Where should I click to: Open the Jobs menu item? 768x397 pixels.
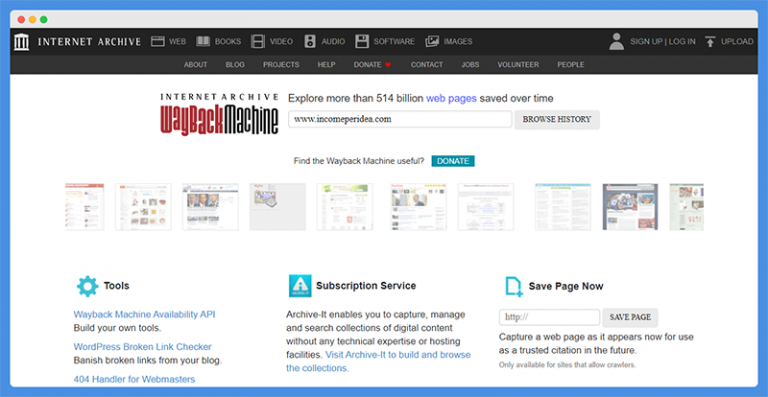click(470, 65)
